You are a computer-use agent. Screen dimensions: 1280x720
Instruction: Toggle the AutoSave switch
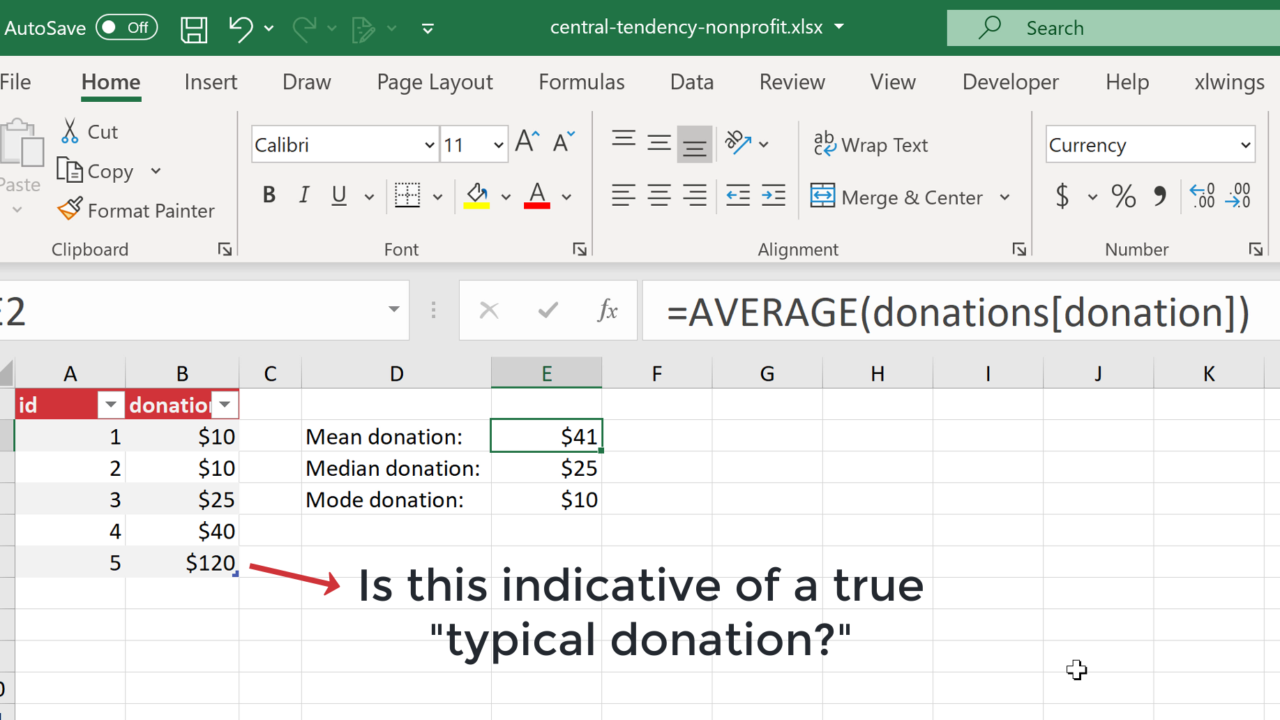click(127, 28)
